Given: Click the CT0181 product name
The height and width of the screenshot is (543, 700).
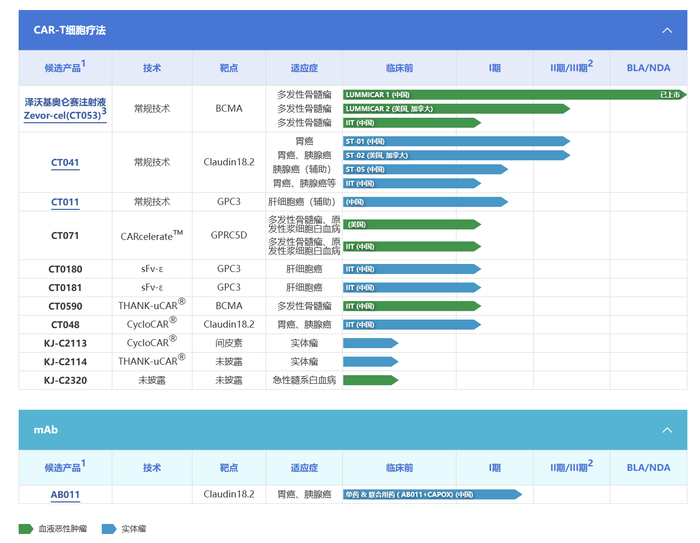Looking at the screenshot, I should click(x=65, y=288).
